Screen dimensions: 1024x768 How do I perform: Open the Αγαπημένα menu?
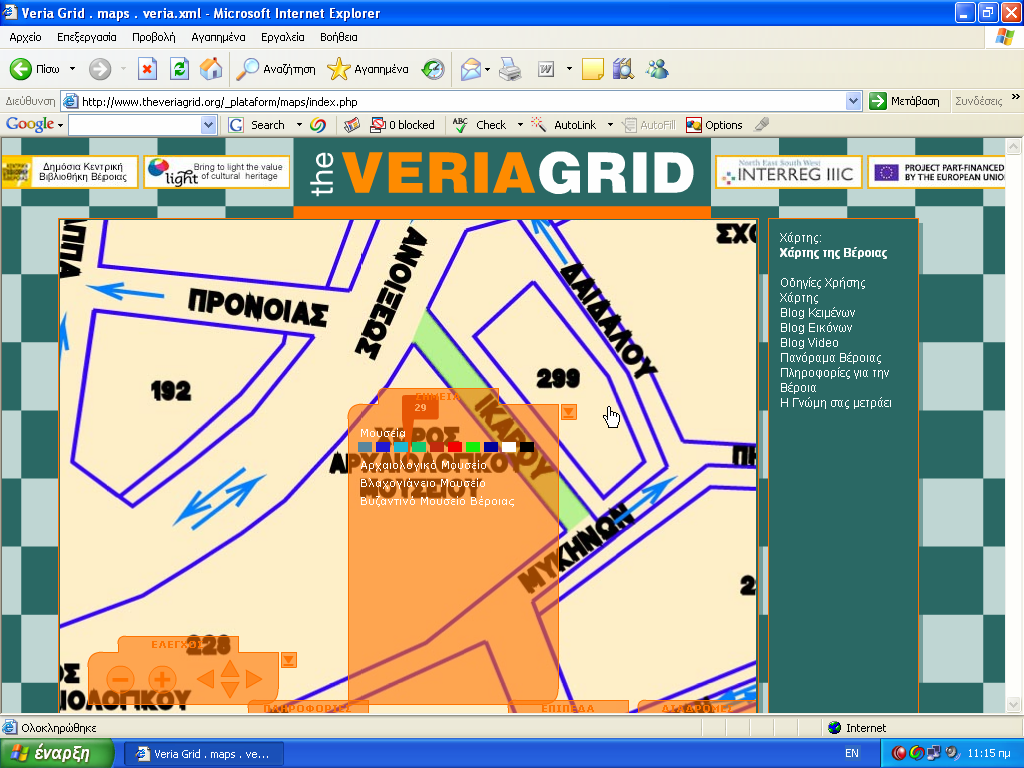click(218, 37)
